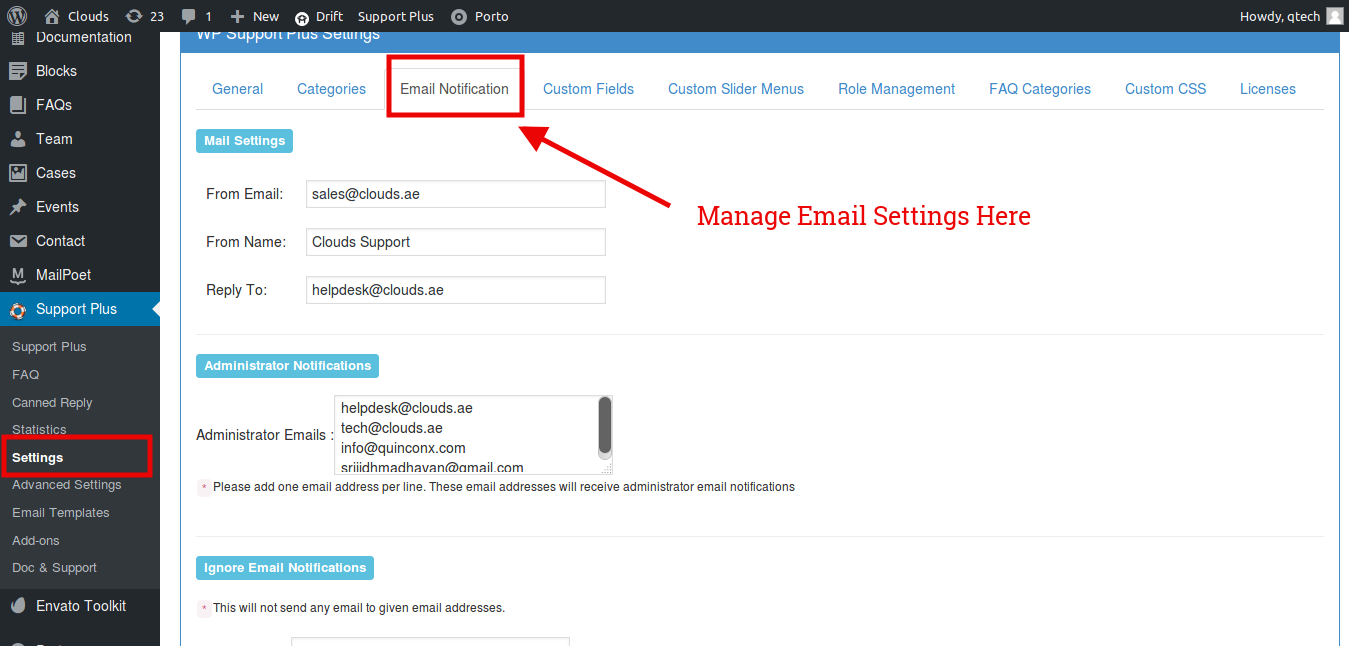Open the Custom Fields tab
This screenshot has height=646, width=1349.
click(x=589, y=89)
